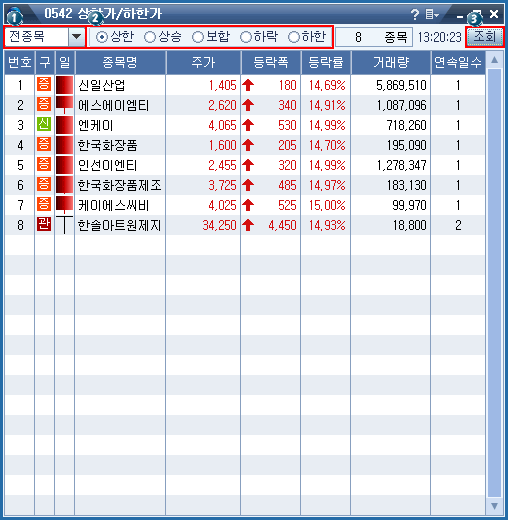Click the 증 badge for 한국화장품제조
Screen dimensions: 508x520
44,184
